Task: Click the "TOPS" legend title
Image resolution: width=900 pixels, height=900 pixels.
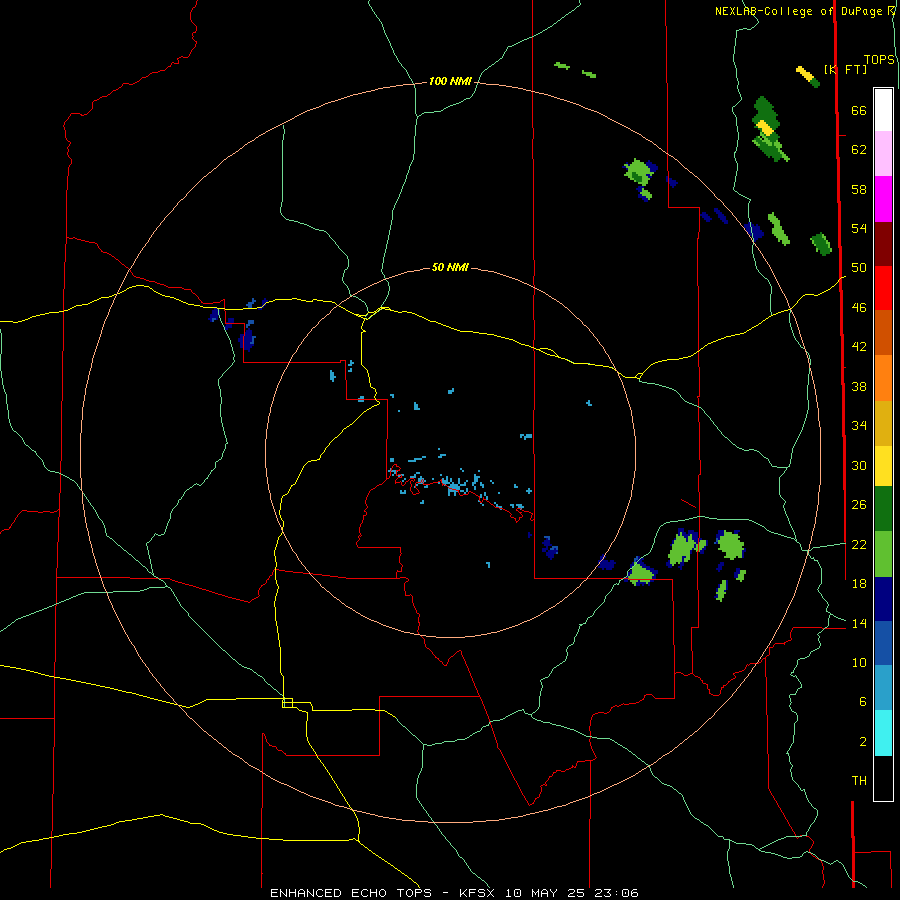Action: 879,60
